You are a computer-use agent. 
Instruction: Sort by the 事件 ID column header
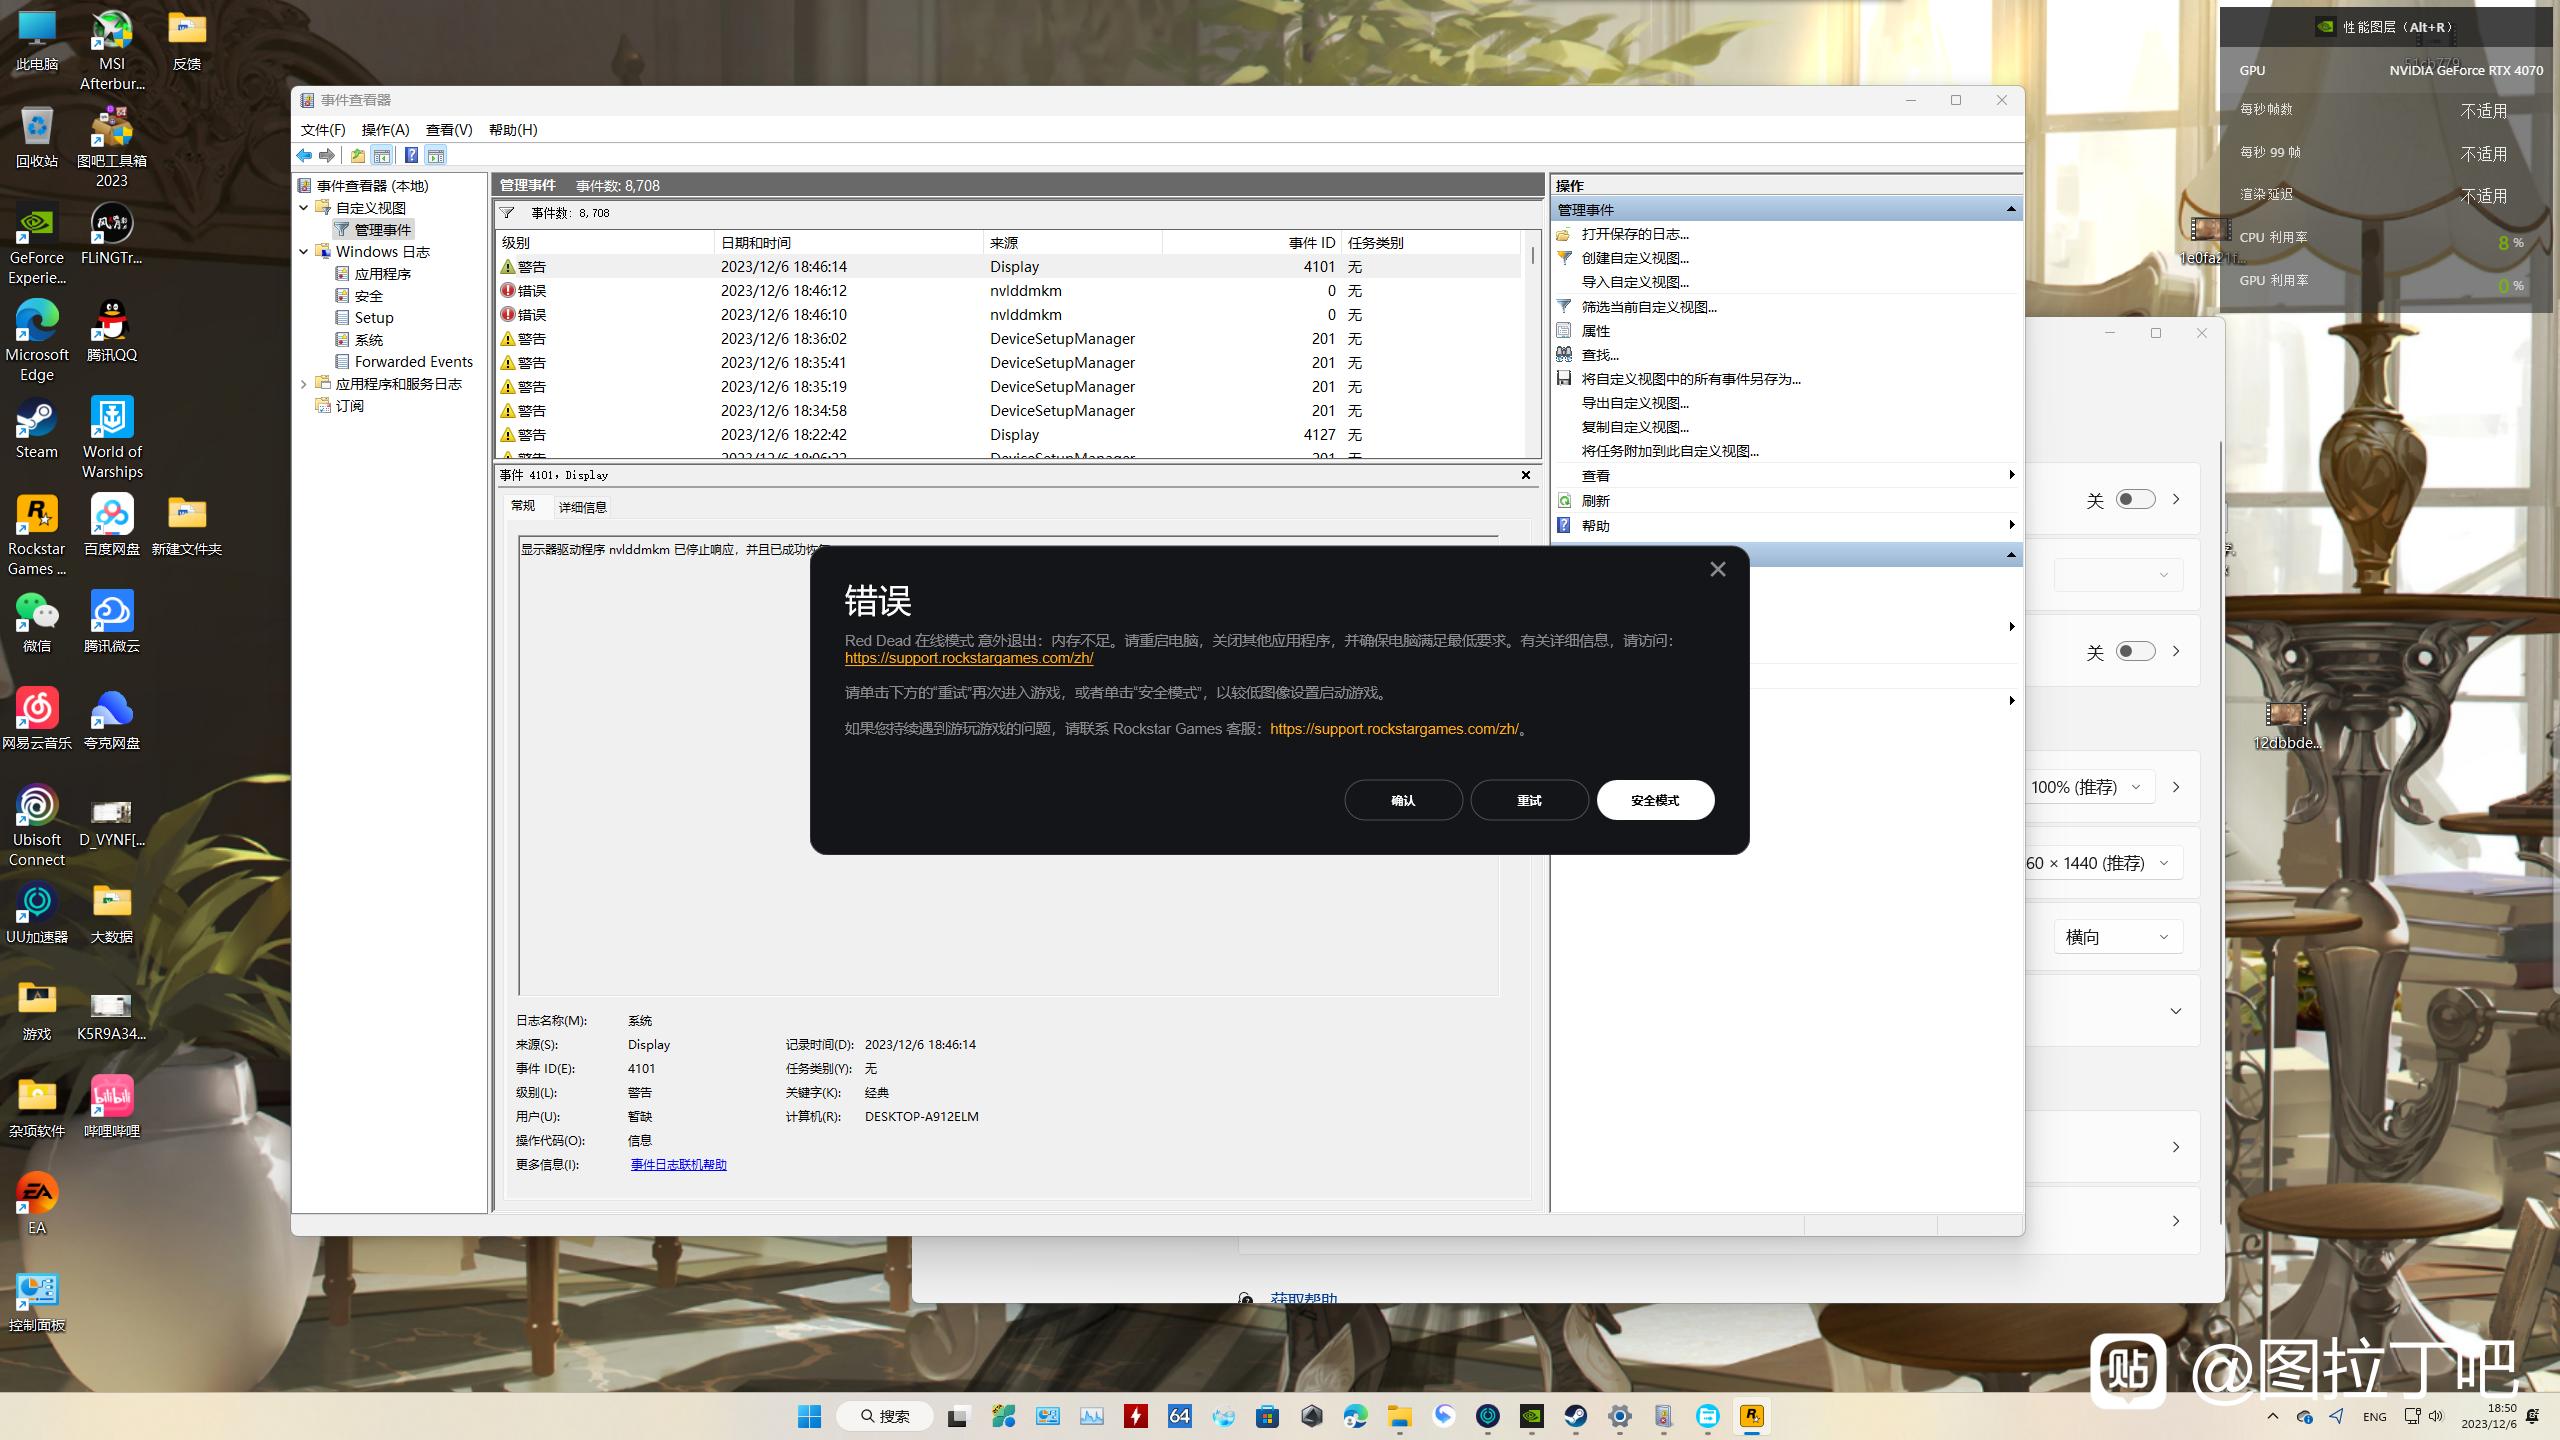tap(1250, 243)
